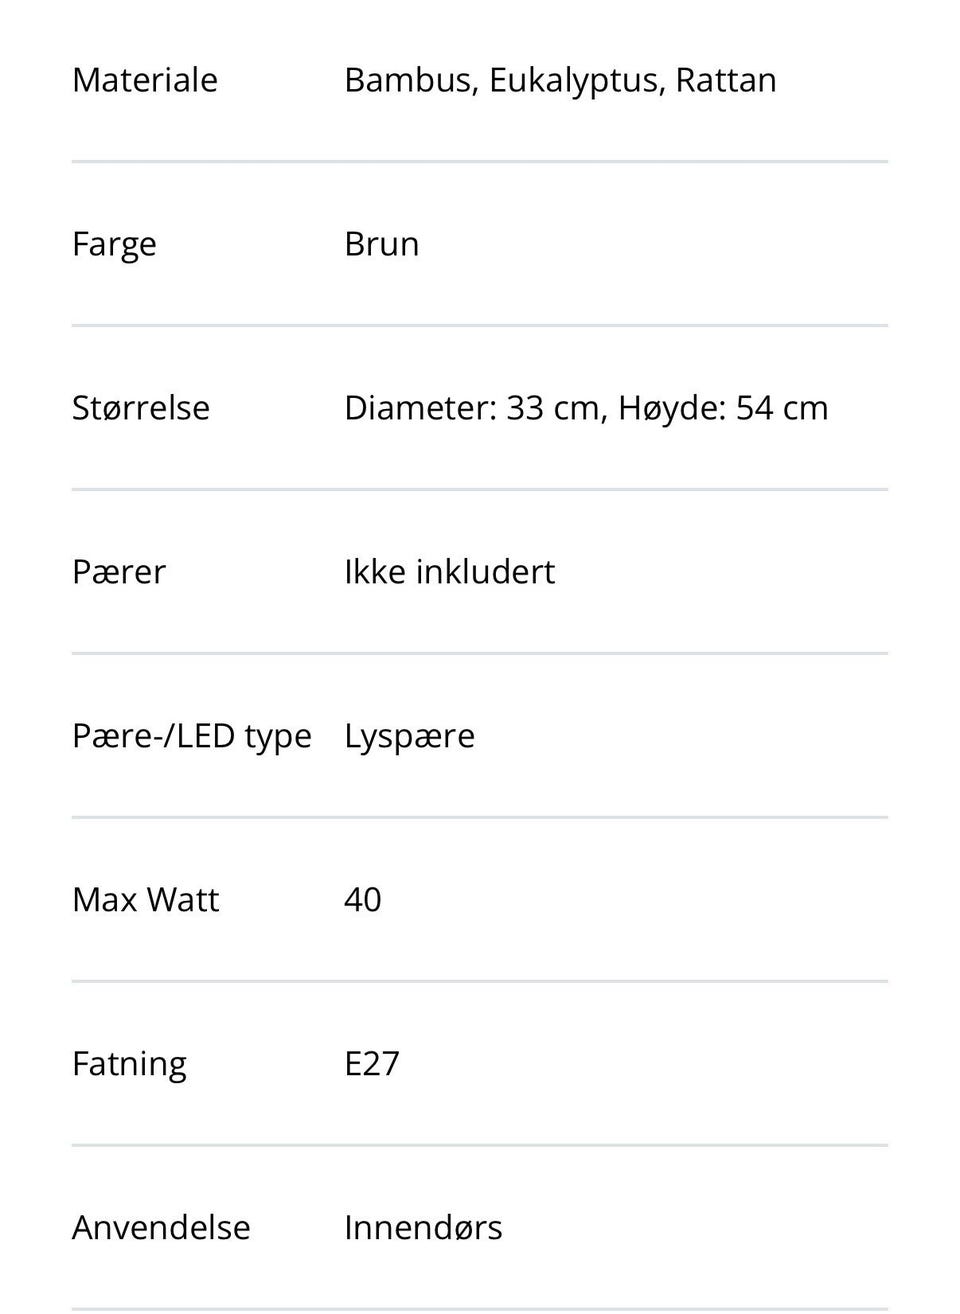
Task: Select the Max Watt label
Action: pos(145,900)
